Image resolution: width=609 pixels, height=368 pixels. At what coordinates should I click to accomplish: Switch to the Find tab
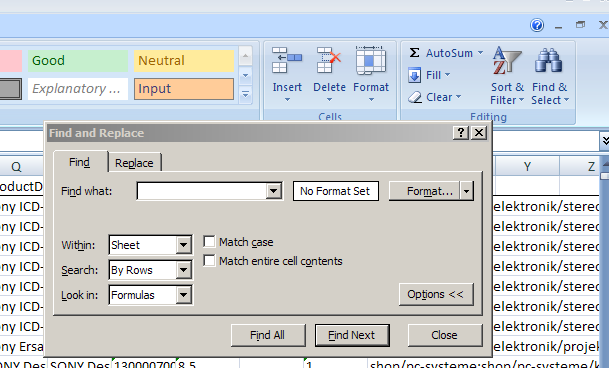click(80, 162)
